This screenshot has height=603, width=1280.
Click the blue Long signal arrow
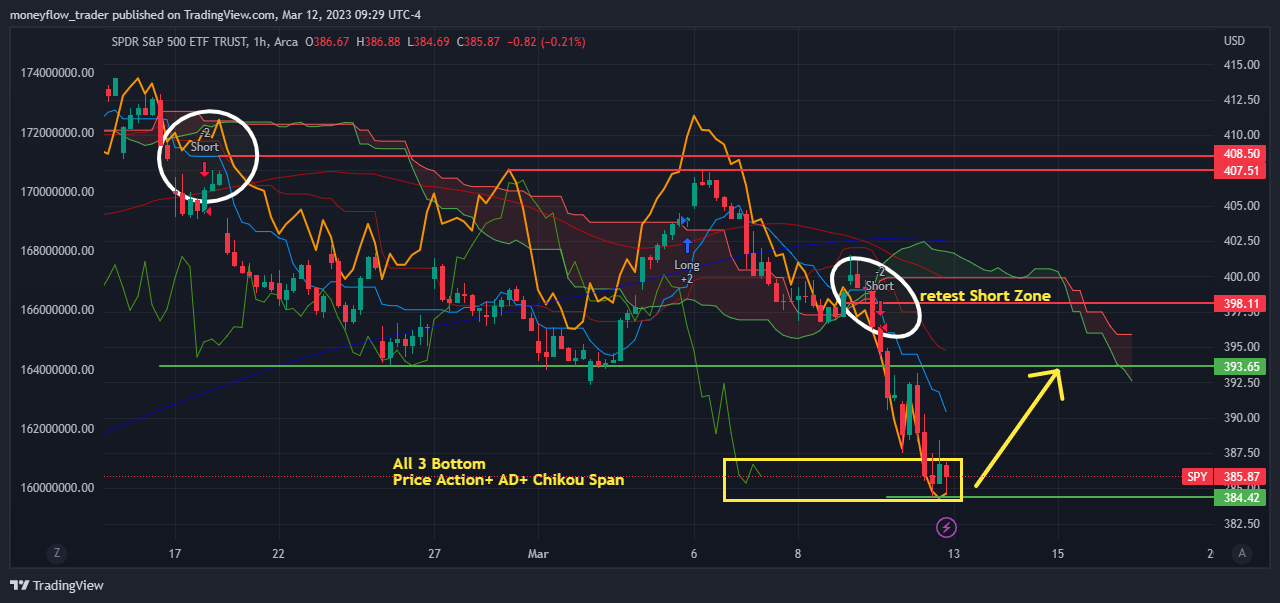tap(688, 245)
